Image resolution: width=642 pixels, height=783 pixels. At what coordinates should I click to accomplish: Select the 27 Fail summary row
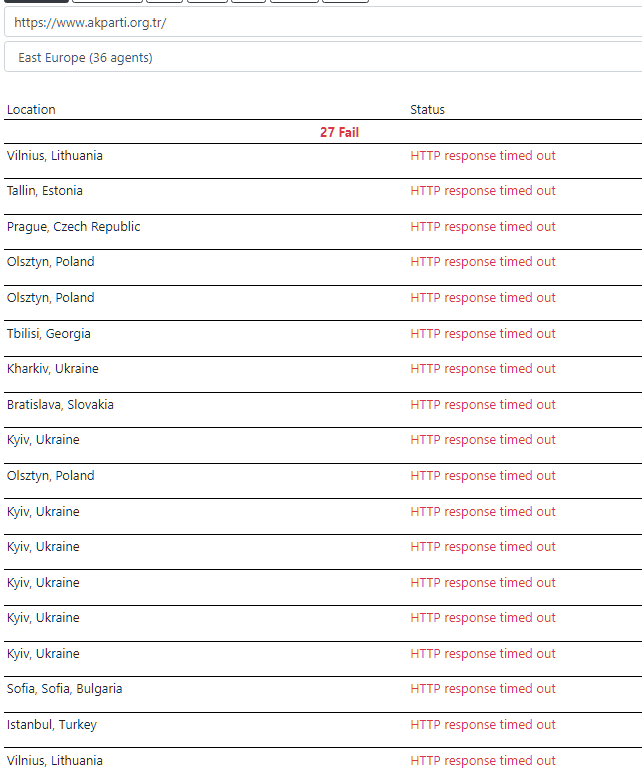tap(339, 132)
